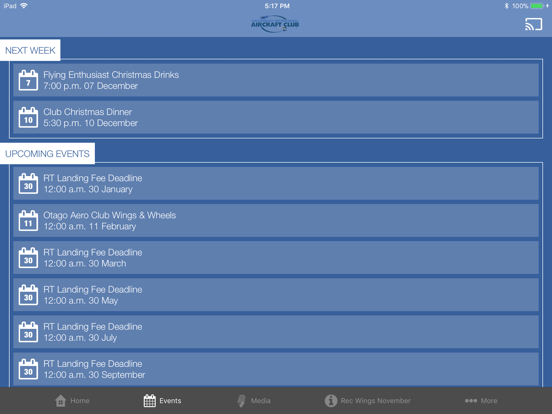Image resolution: width=552 pixels, height=414 pixels.
Task: Tap '7:00 p.m. 07 December' time text
Action: [x=90, y=86]
